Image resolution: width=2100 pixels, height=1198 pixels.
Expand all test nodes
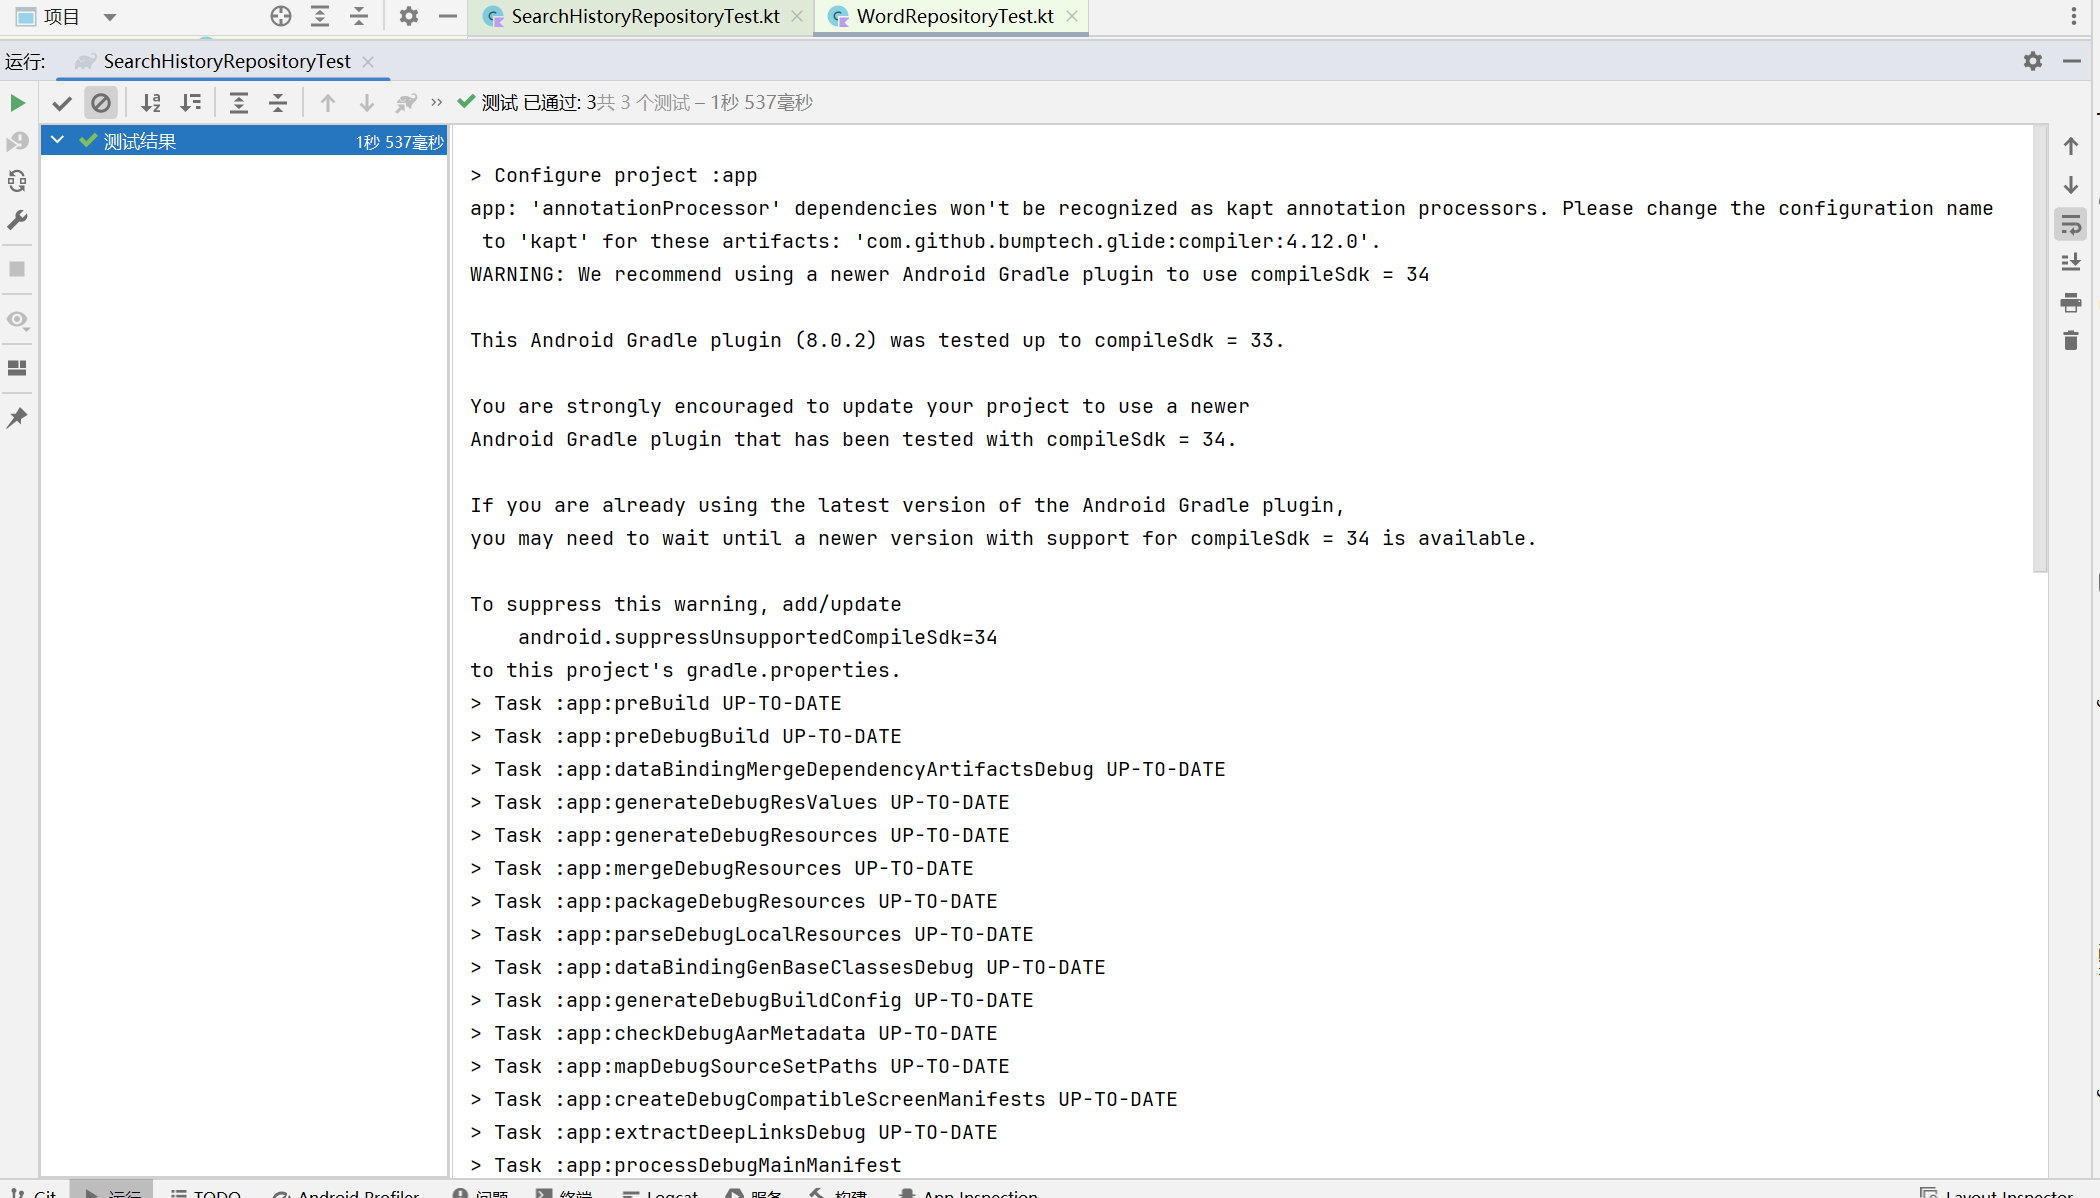pos(239,103)
